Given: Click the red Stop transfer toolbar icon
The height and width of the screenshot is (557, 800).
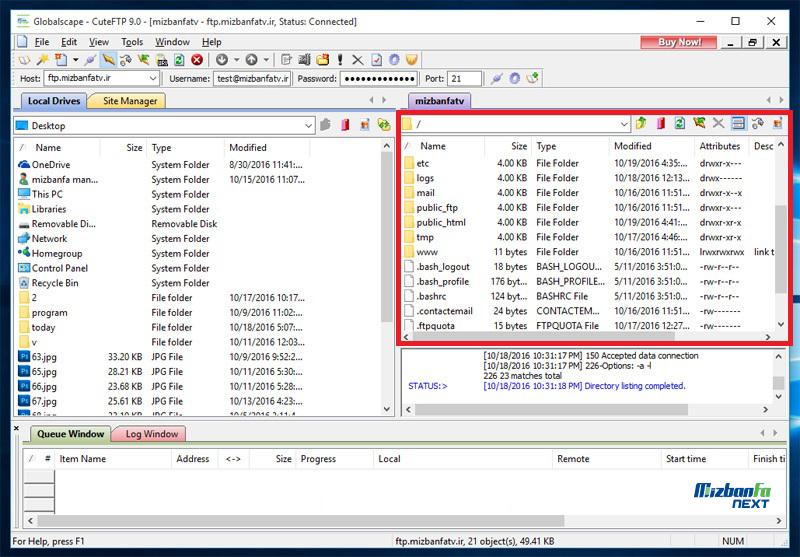Looking at the screenshot, I should click(197, 60).
